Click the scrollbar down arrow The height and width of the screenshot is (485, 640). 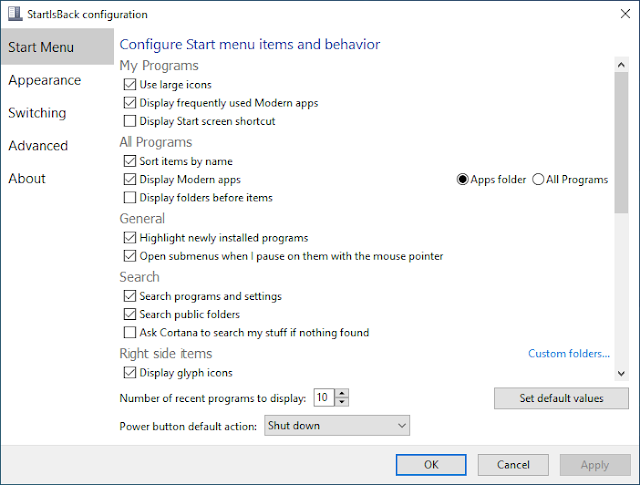tap(621, 373)
